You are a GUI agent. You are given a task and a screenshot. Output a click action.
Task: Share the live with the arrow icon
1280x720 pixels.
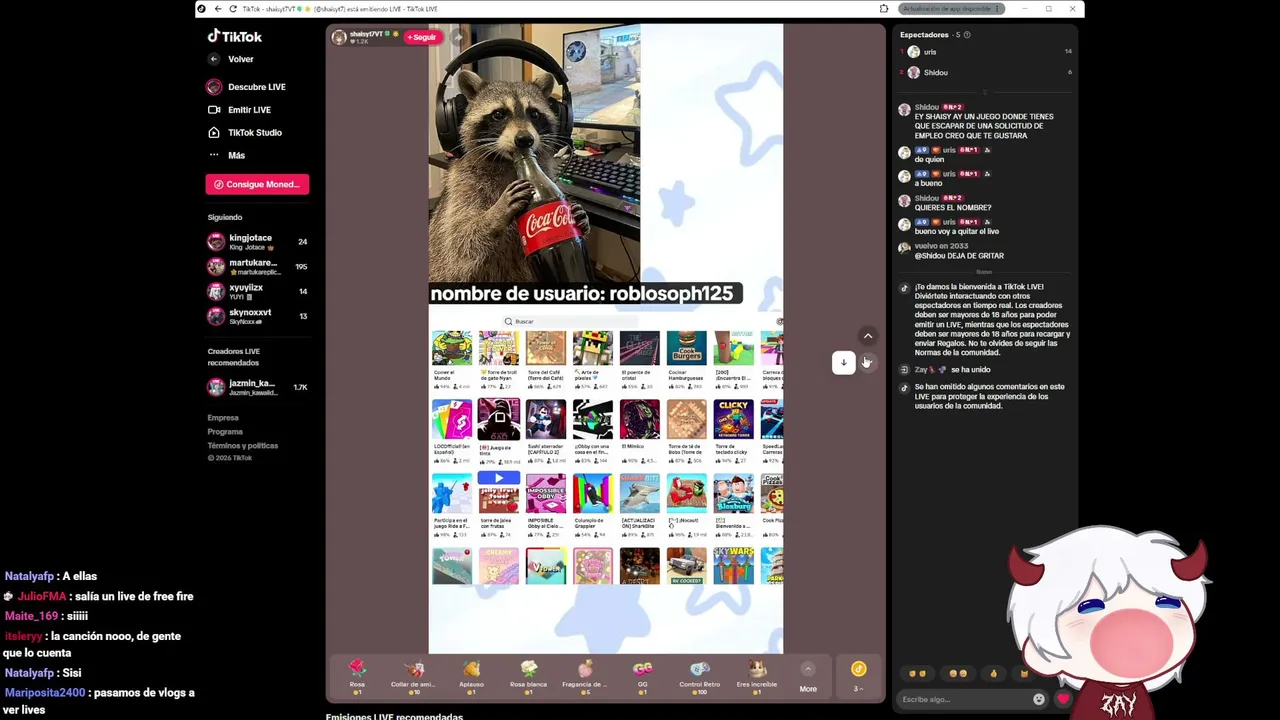point(458,38)
